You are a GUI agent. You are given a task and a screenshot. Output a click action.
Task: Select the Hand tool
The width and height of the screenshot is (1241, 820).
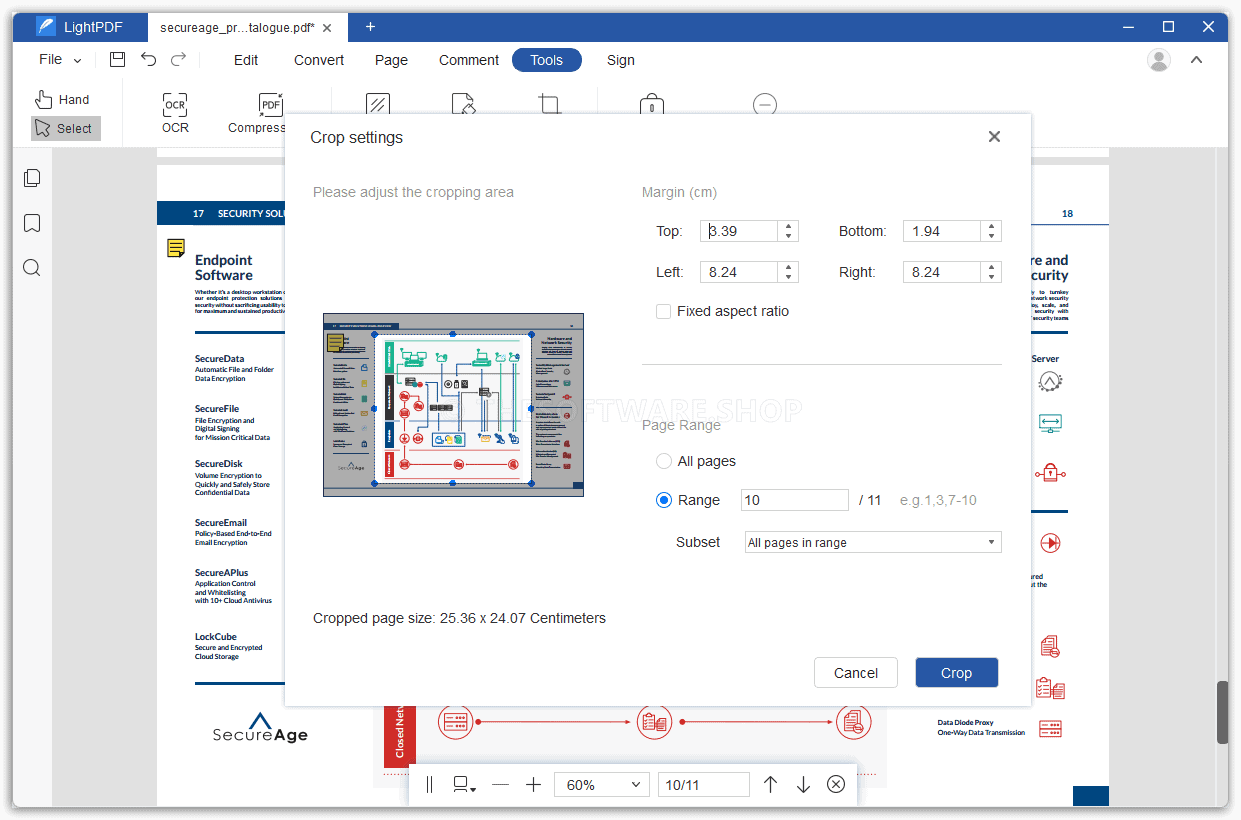(62, 99)
